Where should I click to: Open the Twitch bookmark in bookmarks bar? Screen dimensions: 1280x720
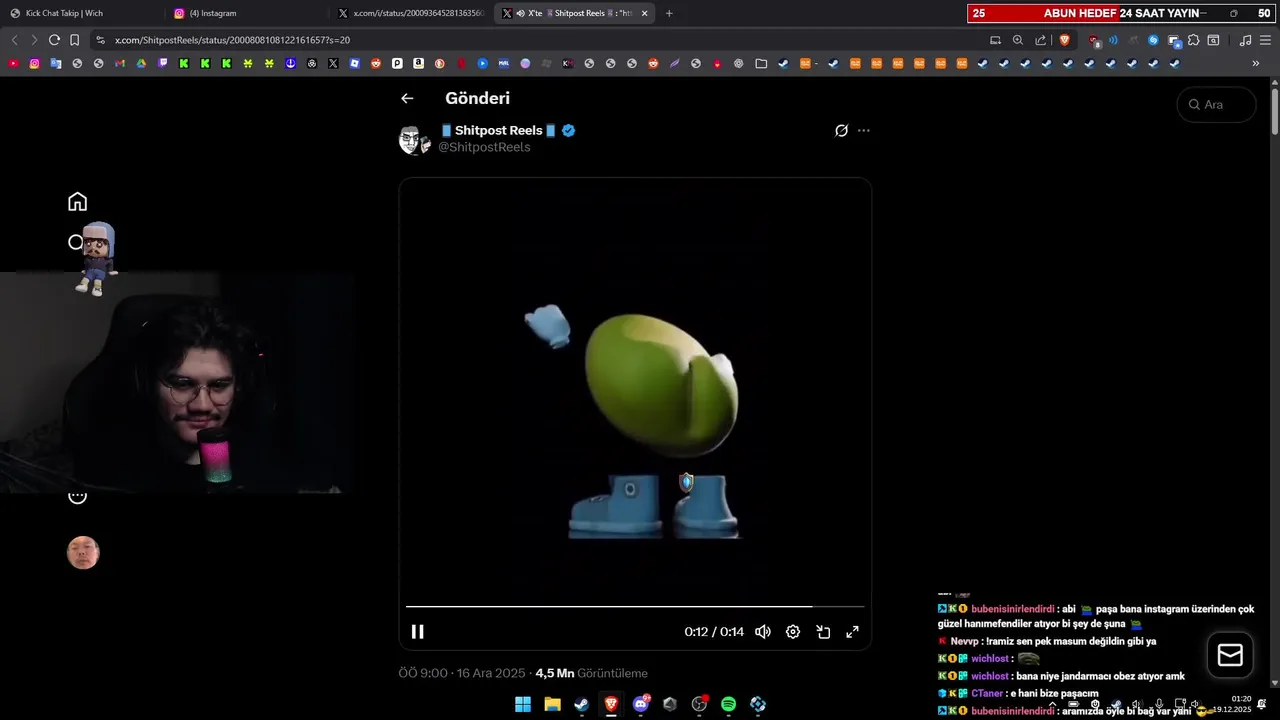[162, 63]
